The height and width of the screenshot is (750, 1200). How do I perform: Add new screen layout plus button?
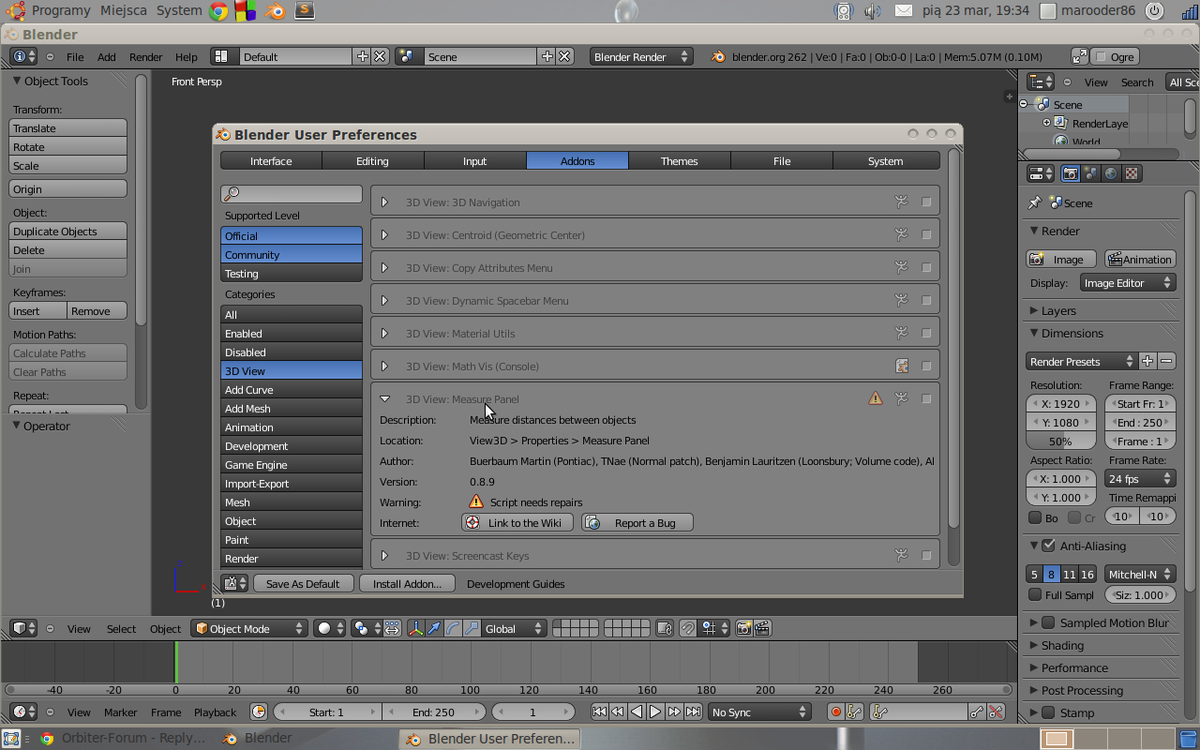[362, 57]
